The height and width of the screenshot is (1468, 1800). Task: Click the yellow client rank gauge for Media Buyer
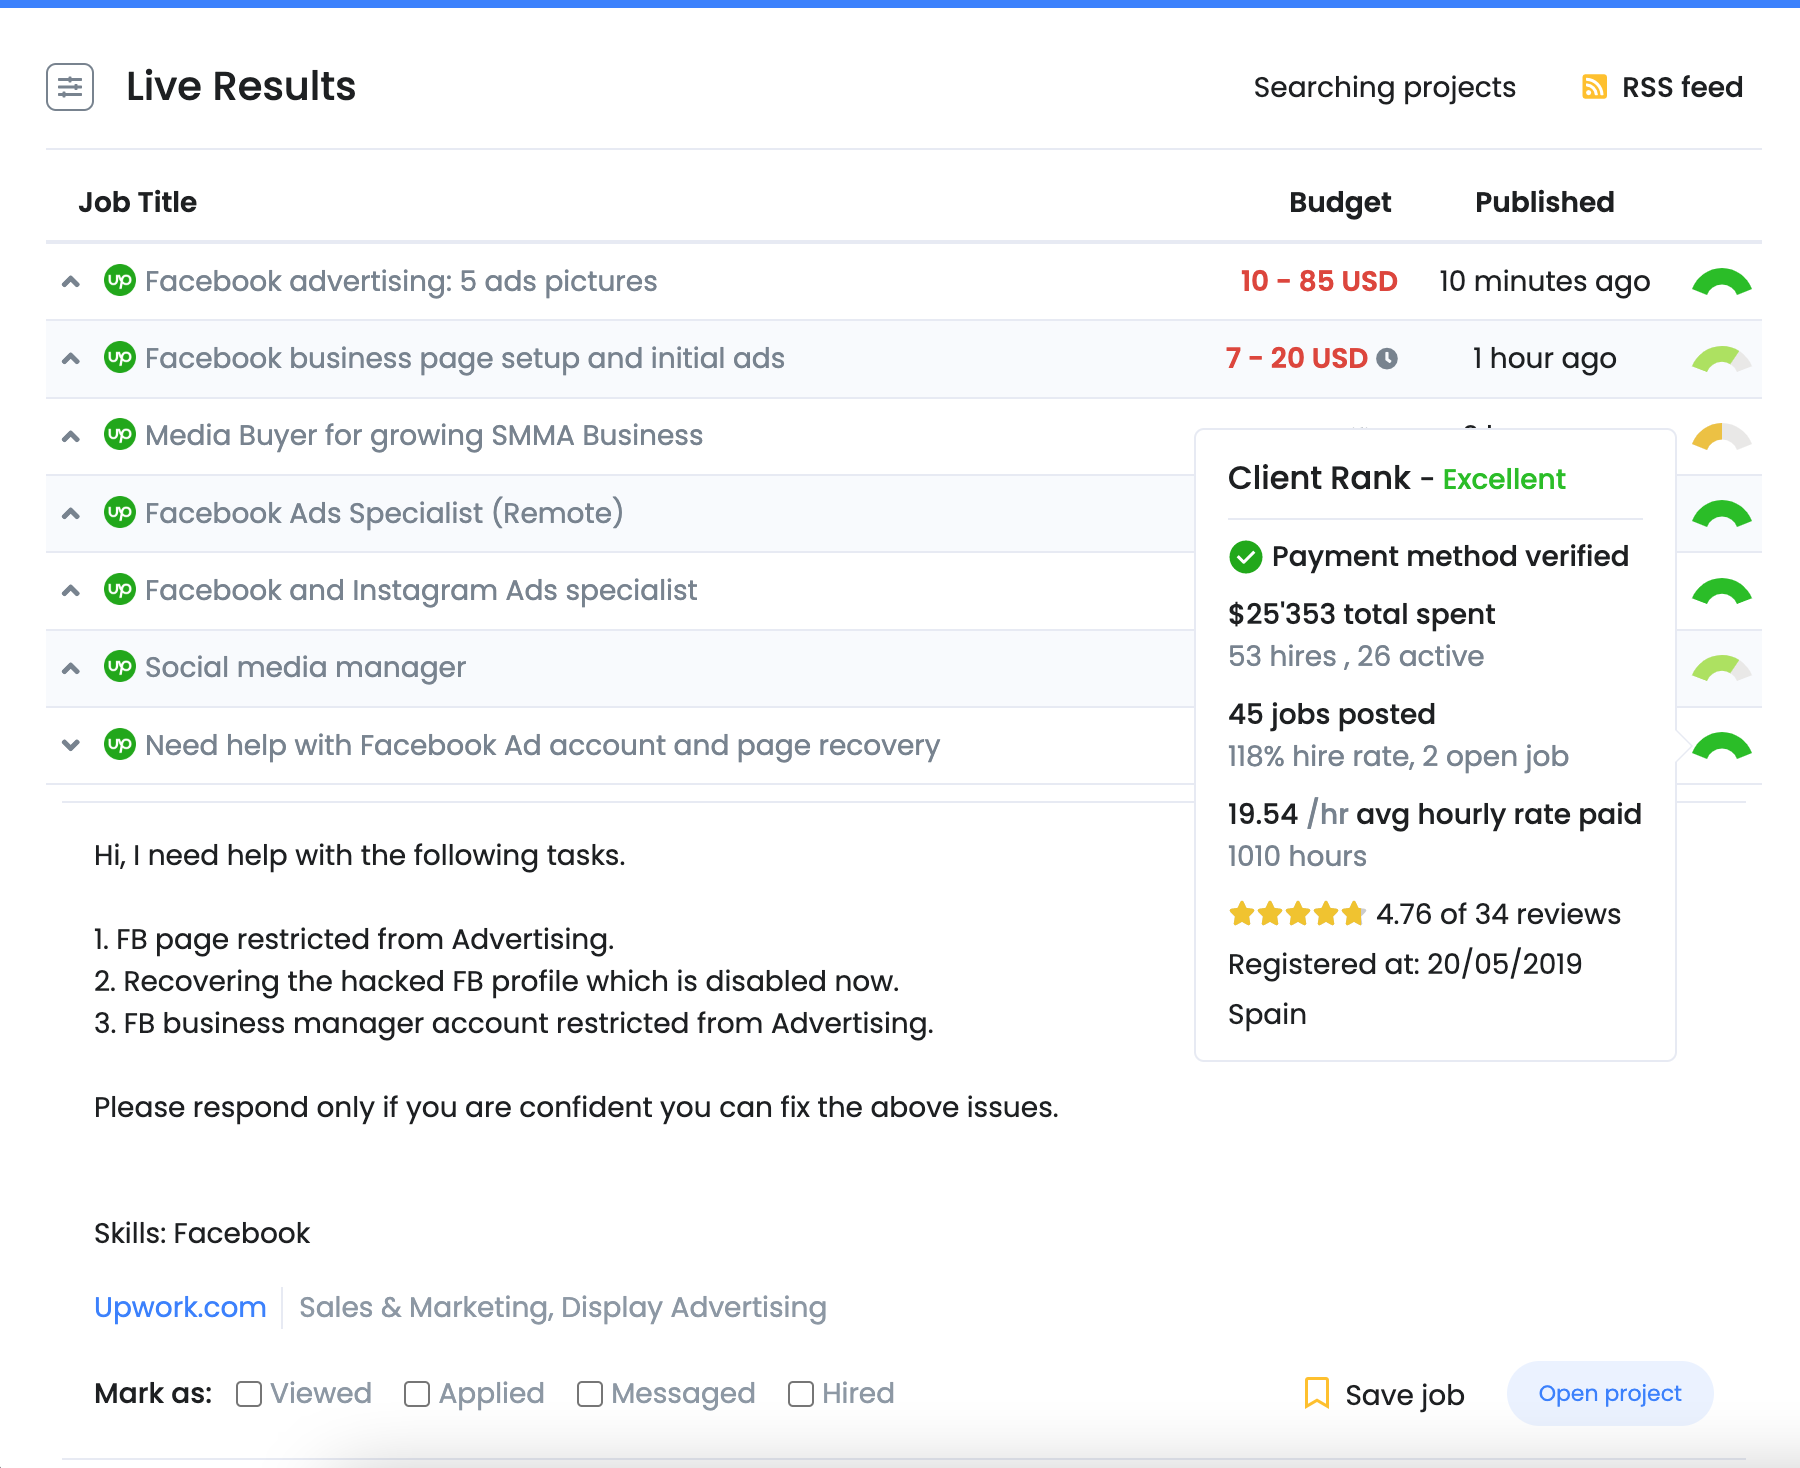tap(1720, 437)
